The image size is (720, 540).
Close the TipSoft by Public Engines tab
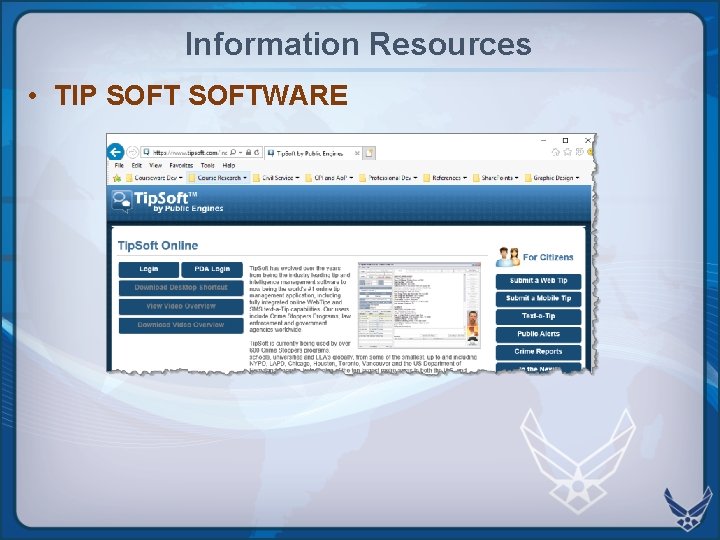coord(357,153)
